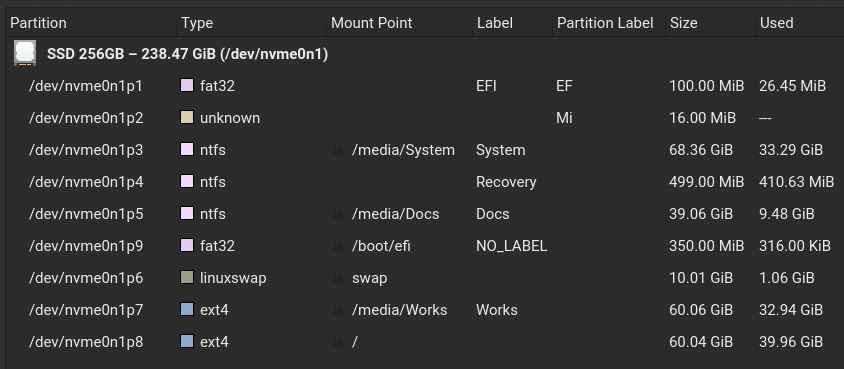Click the lock icon beside /media/Works
Image resolution: width=844 pixels, height=369 pixels.
tap(338, 310)
